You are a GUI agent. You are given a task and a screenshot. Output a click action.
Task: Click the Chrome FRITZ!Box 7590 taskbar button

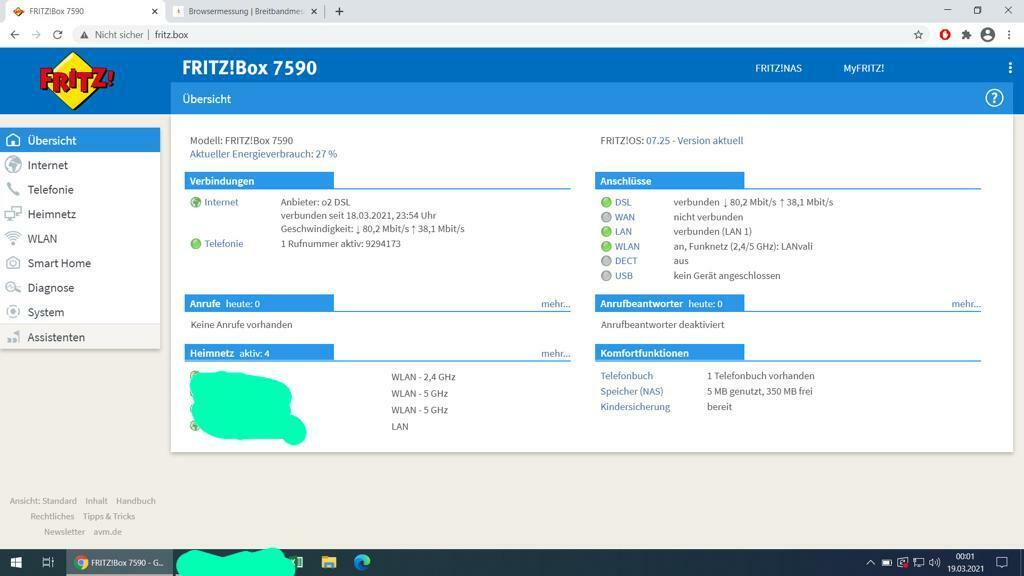[x=120, y=562]
